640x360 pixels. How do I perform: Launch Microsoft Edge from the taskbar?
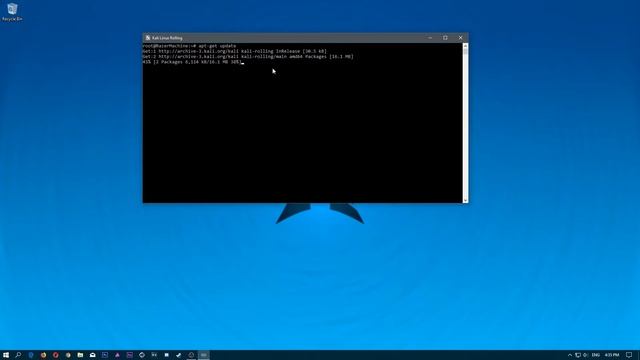tap(31, 355)
